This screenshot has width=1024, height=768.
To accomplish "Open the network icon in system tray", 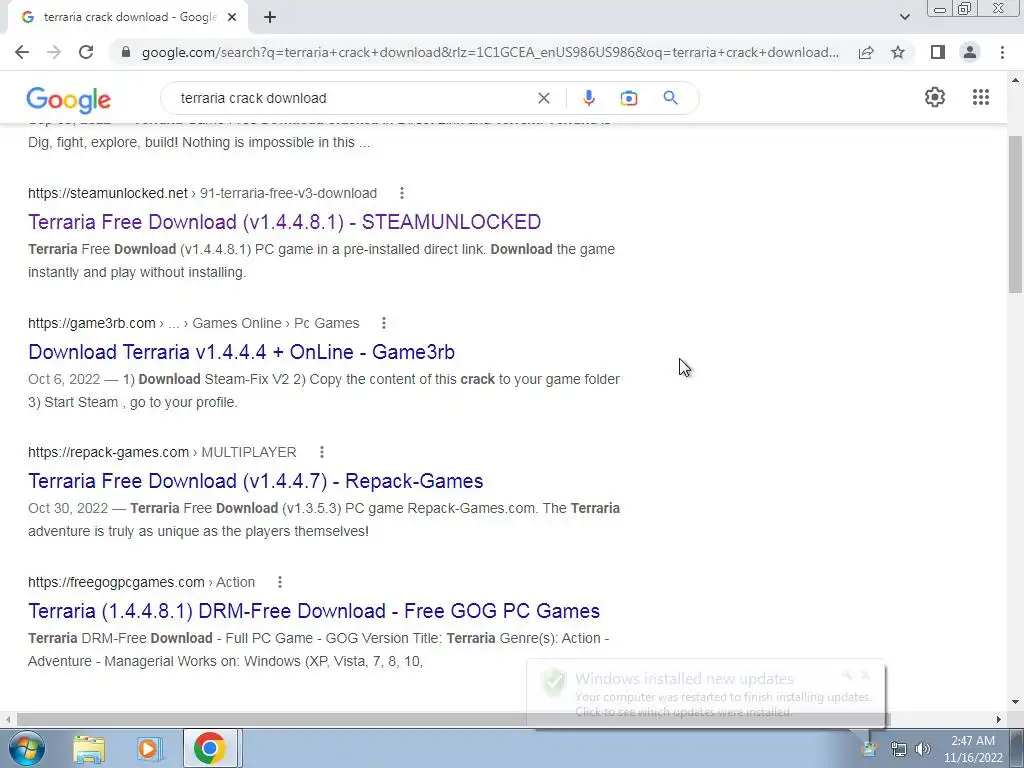I will [x=899, y=749].
